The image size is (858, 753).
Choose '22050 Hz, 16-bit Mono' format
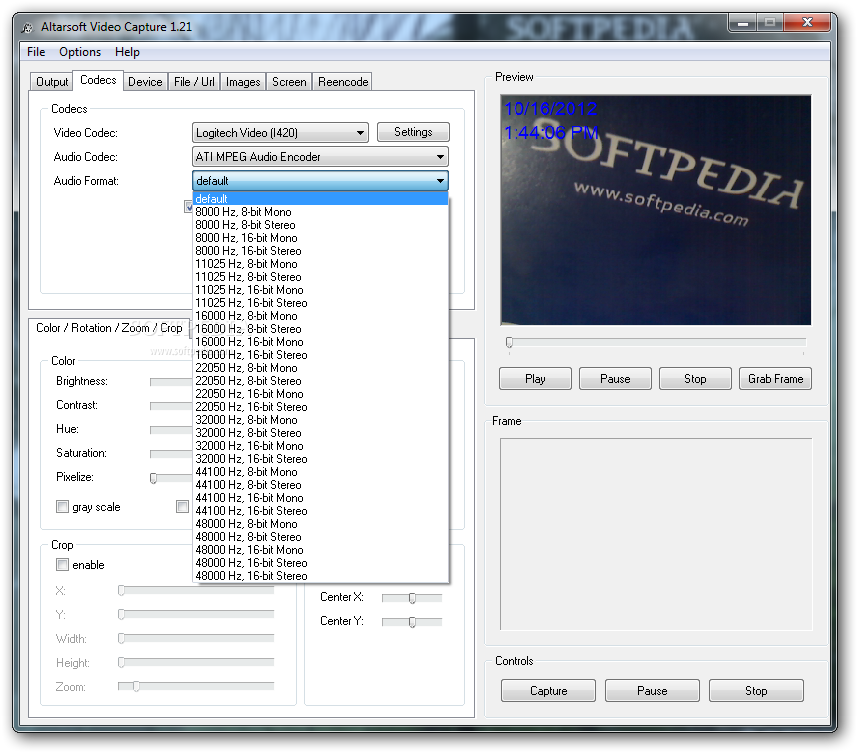click(320, 394)
